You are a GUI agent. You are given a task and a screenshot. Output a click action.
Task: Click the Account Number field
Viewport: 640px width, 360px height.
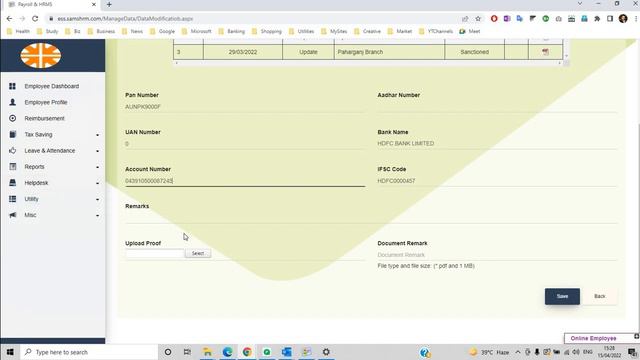pyautogui.click(x=245, y=181)
